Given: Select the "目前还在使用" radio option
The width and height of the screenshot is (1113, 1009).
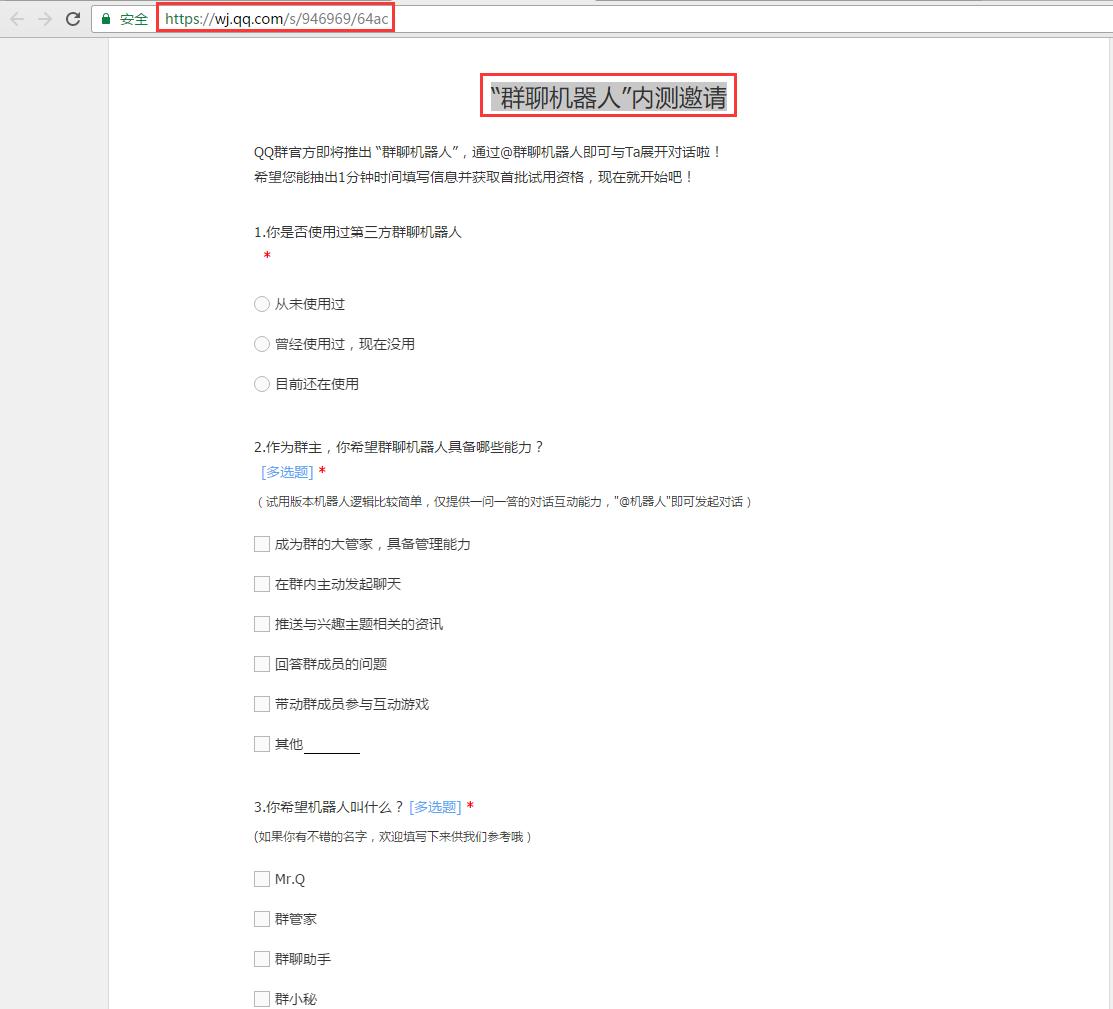Looking at the screenshot, I should click(x=261, y=384).
